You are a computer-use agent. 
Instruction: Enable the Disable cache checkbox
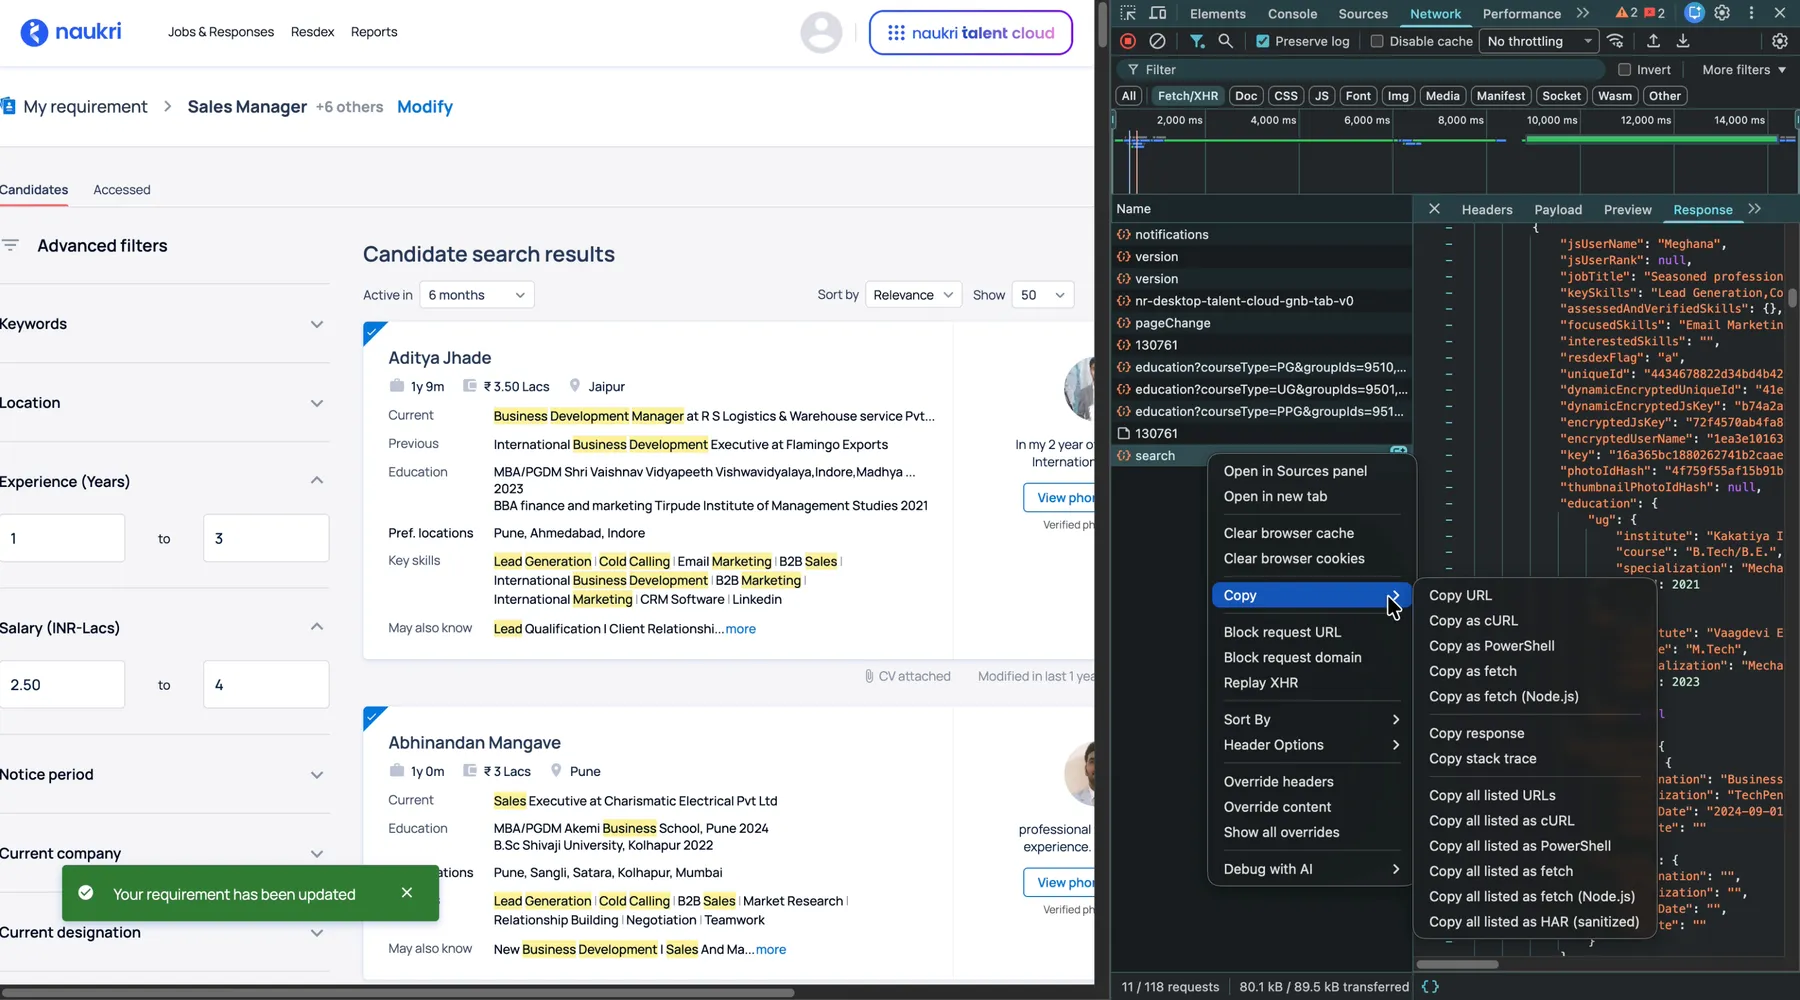pos(1377,41)
